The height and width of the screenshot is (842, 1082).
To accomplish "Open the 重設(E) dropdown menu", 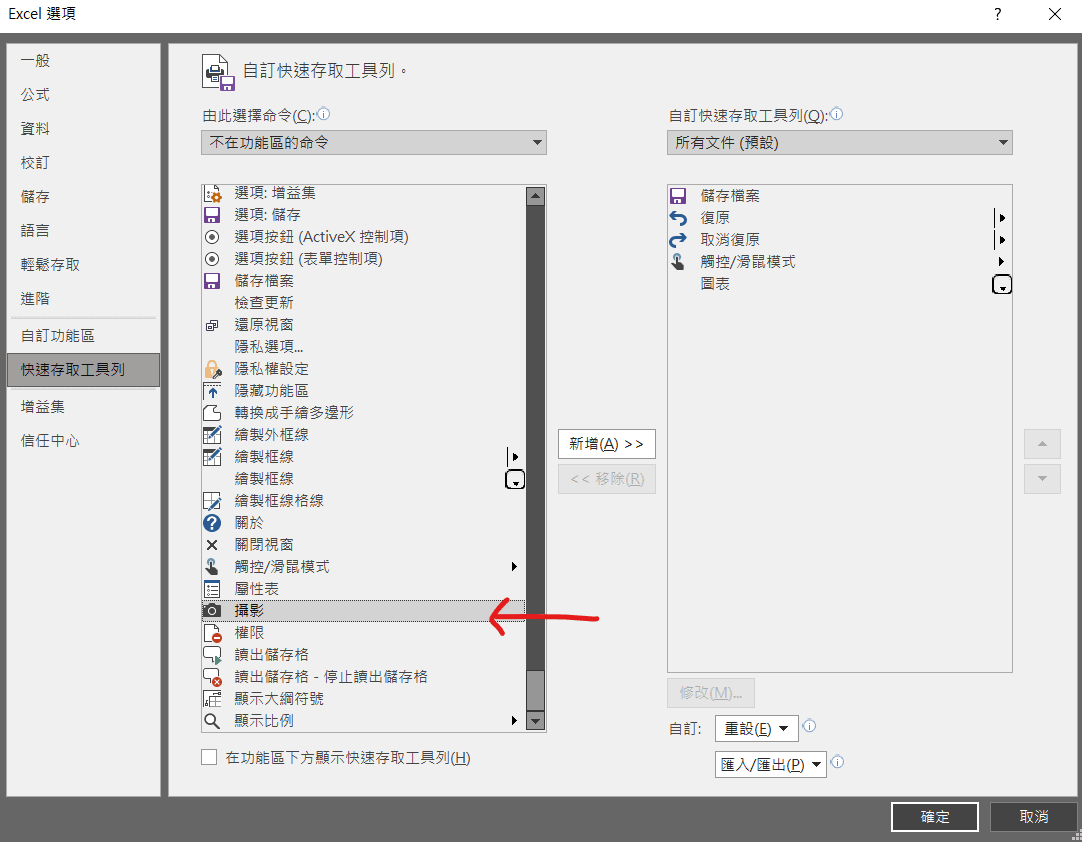I will (x=756, y=727).
